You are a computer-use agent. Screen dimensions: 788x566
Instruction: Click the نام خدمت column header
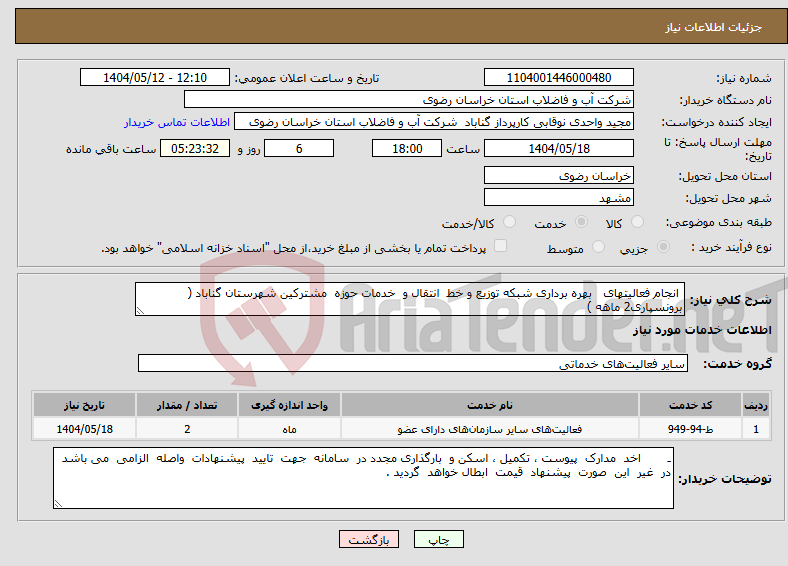pyautogui.click(x=489, y=405)
